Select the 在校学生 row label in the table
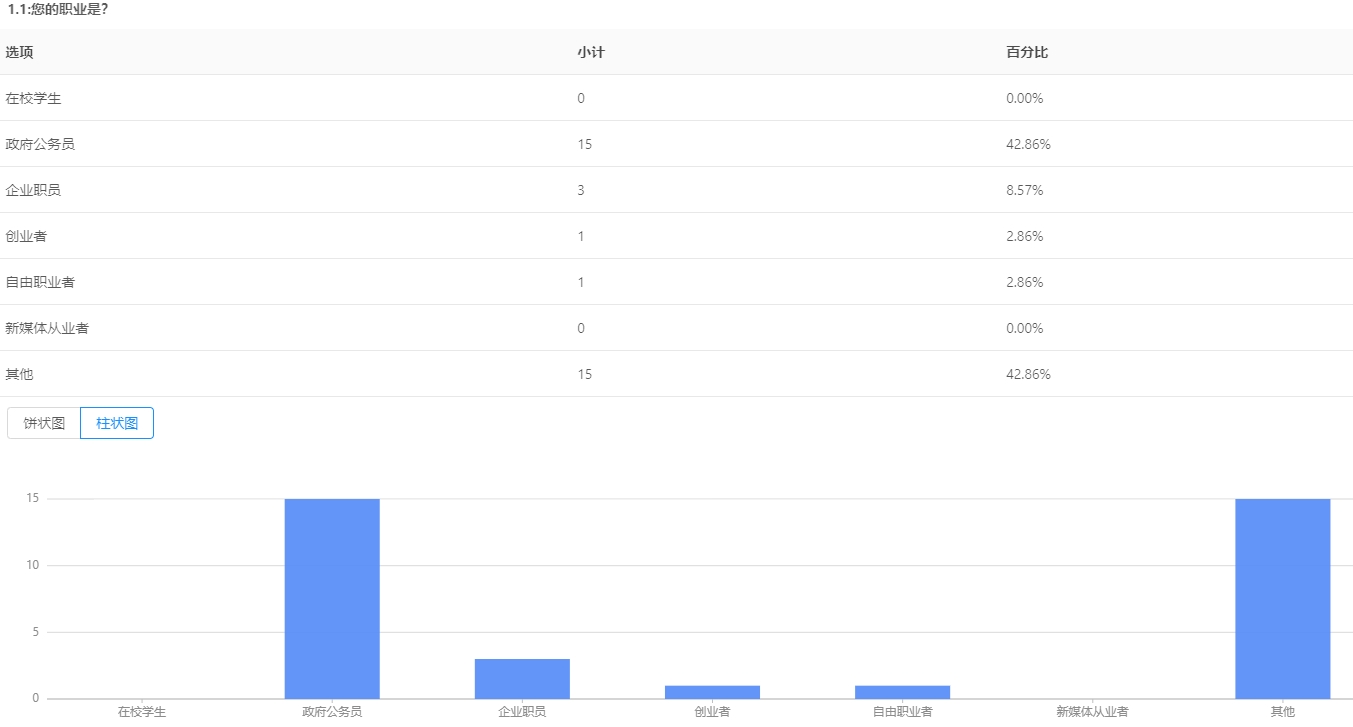 [34, 98]
